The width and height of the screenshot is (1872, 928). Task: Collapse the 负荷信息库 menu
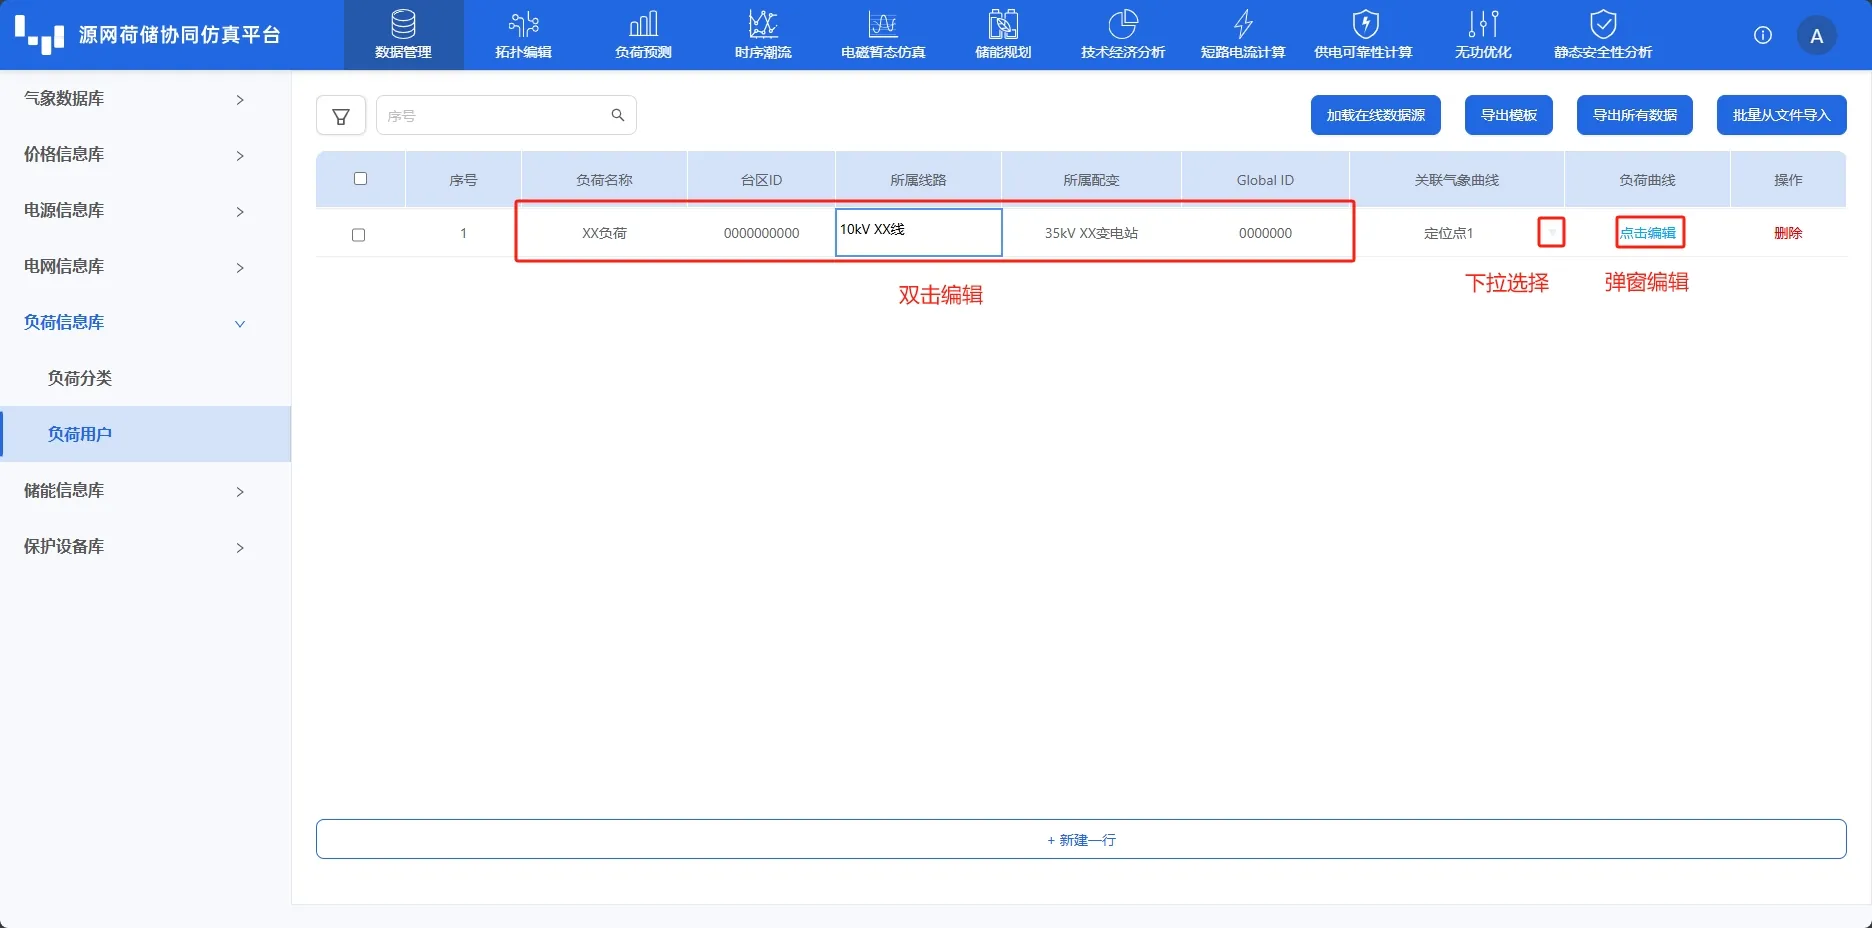coord(145,322)
